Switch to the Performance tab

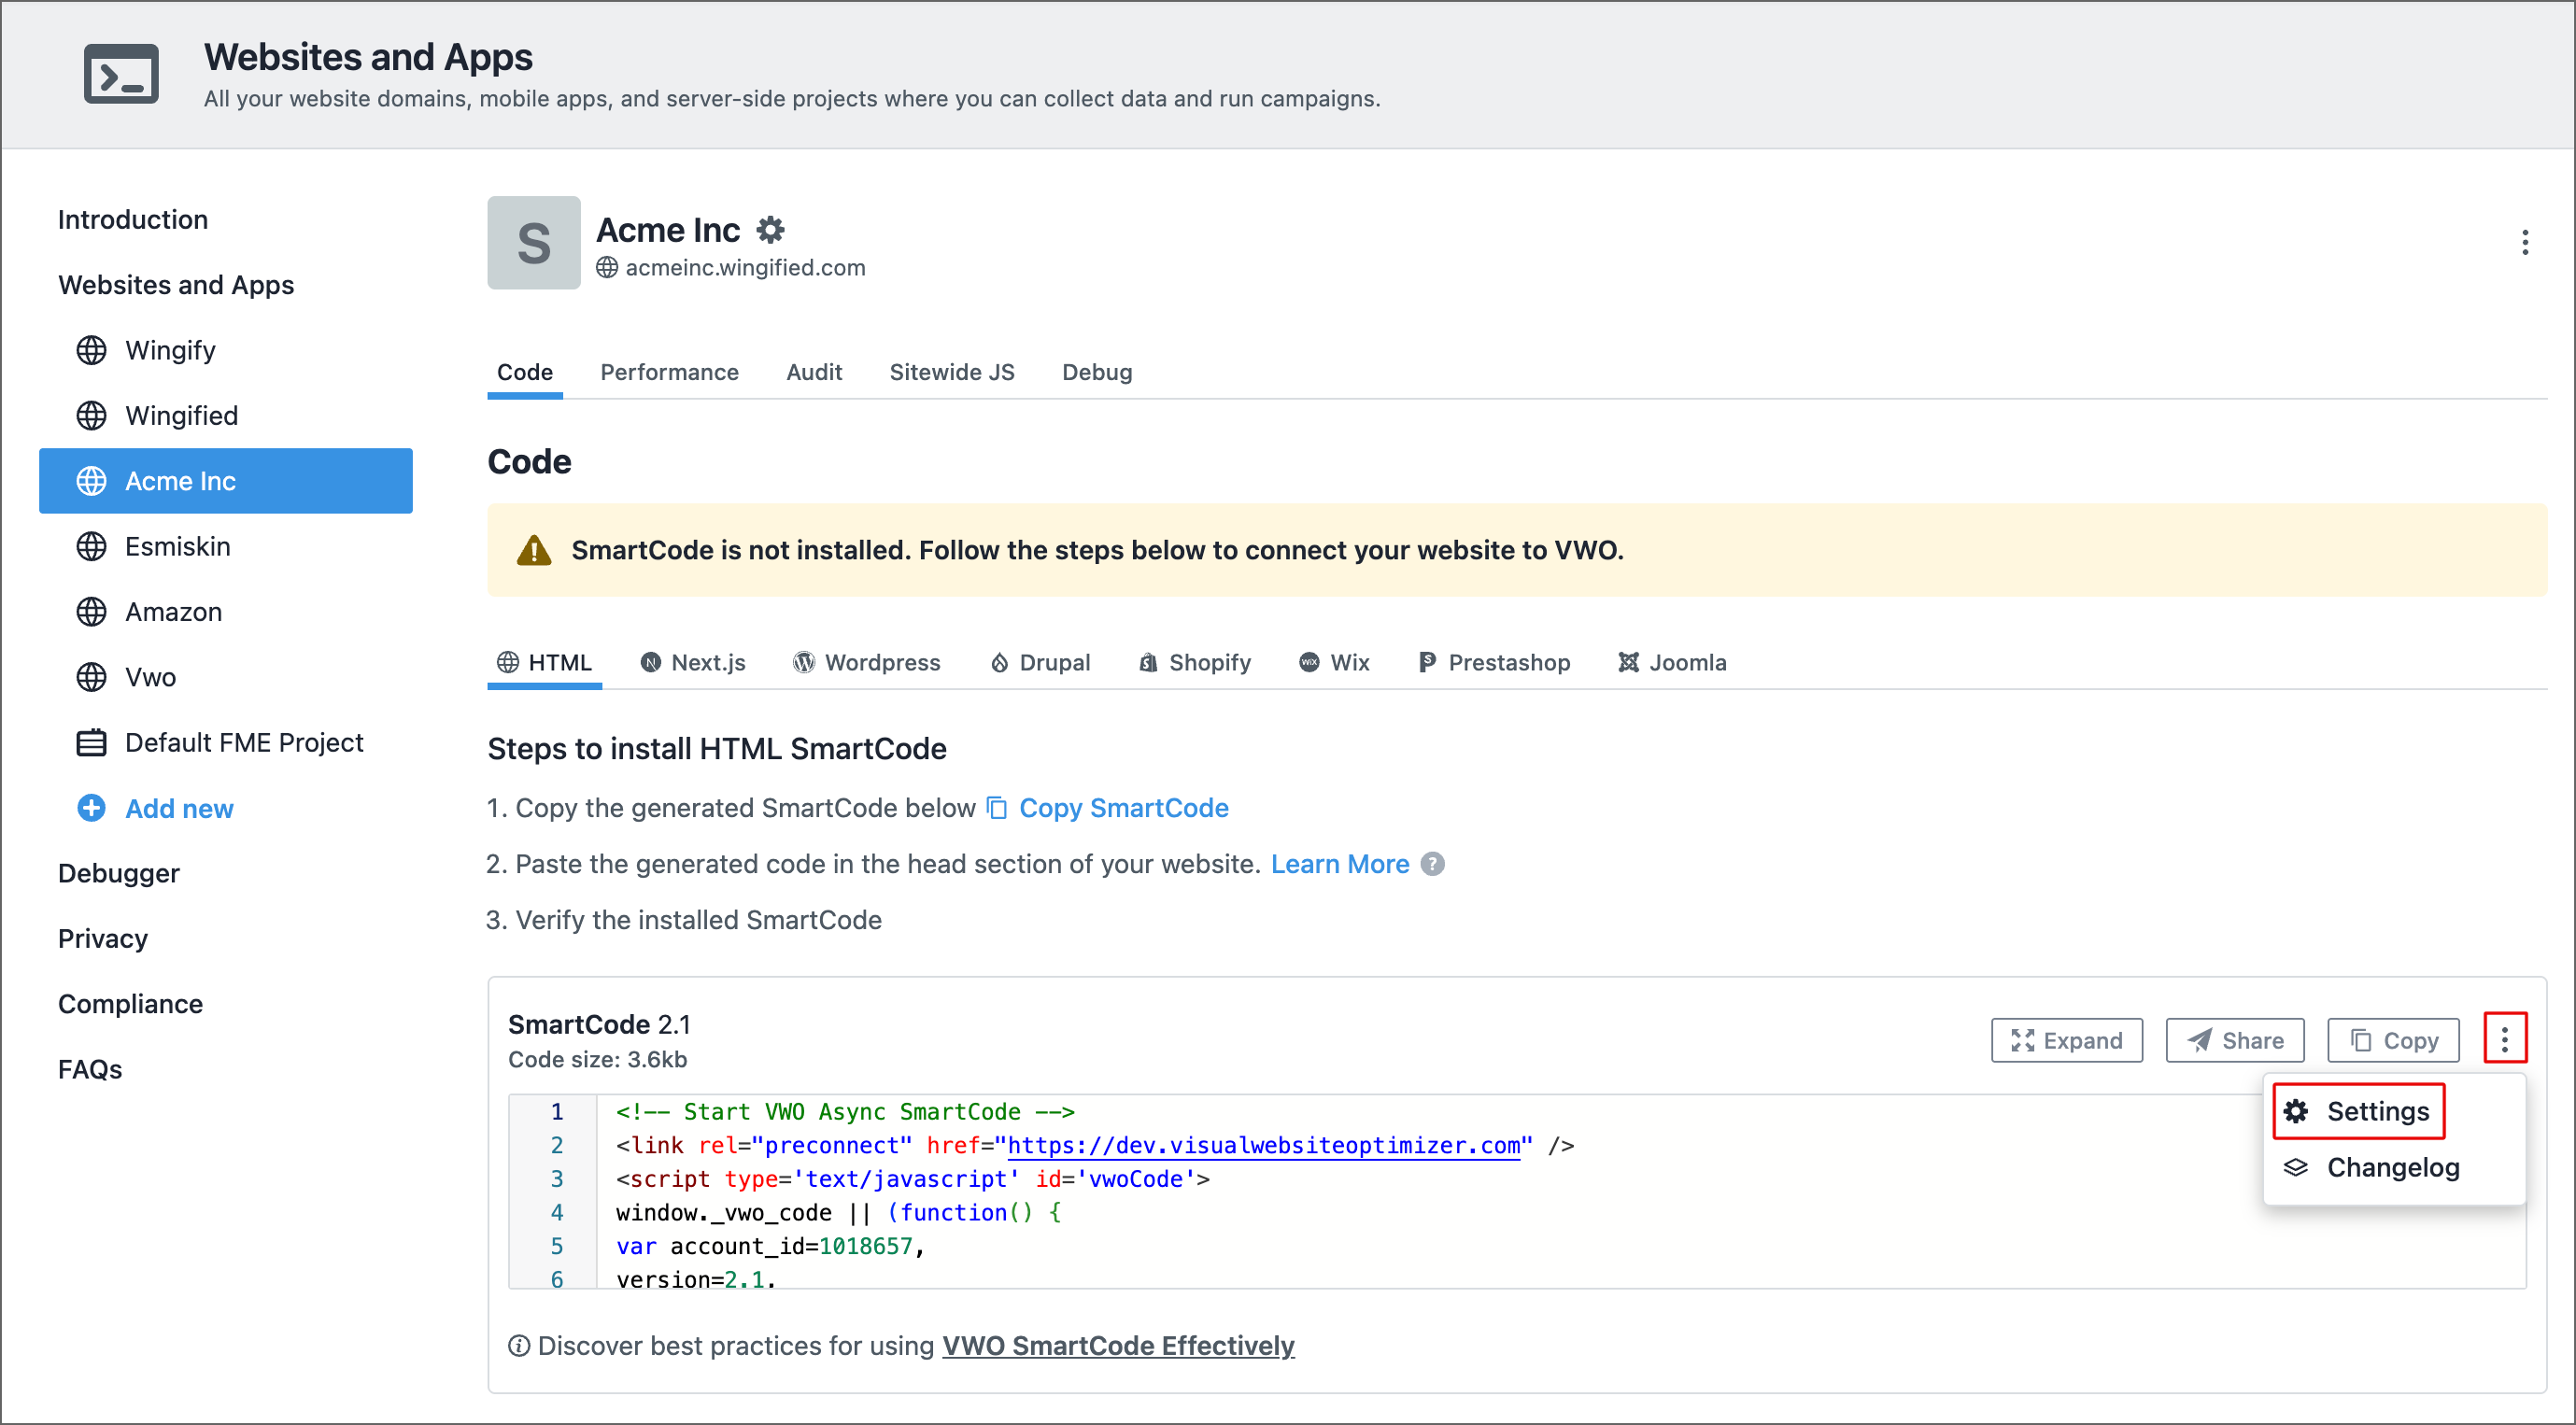click(669, 373)
